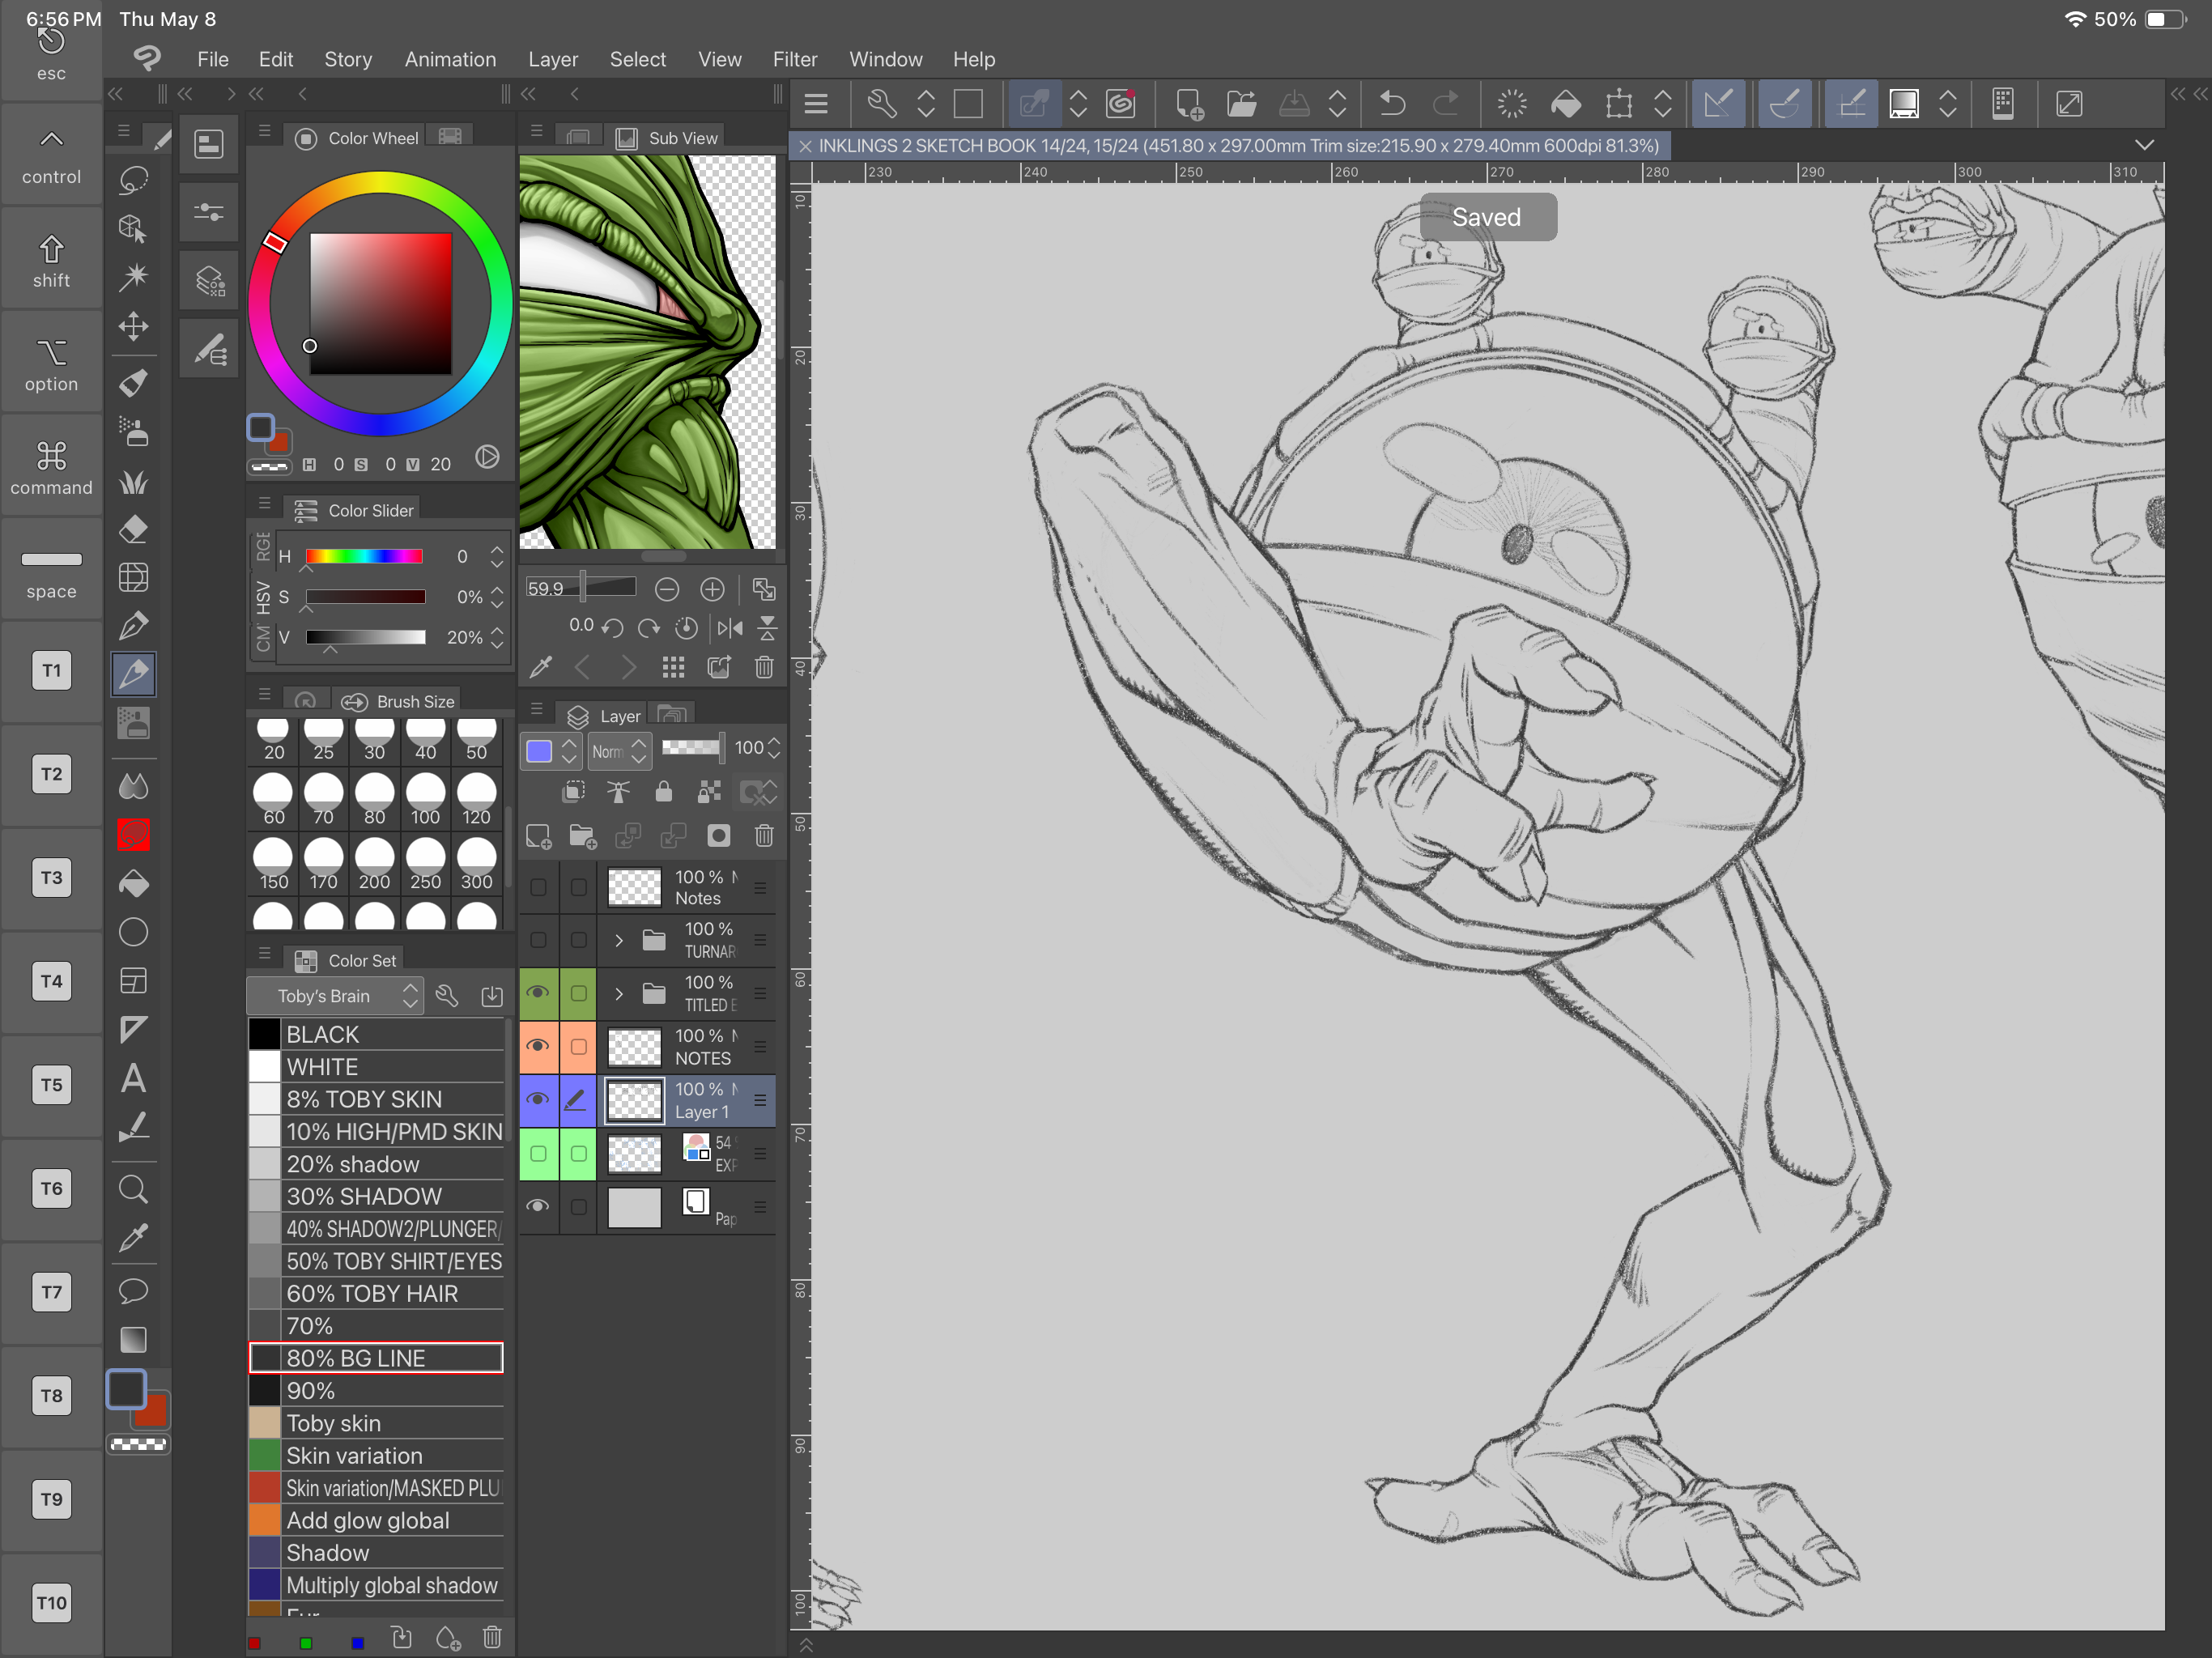Step the Hue value stepper

tap(497, 557)
